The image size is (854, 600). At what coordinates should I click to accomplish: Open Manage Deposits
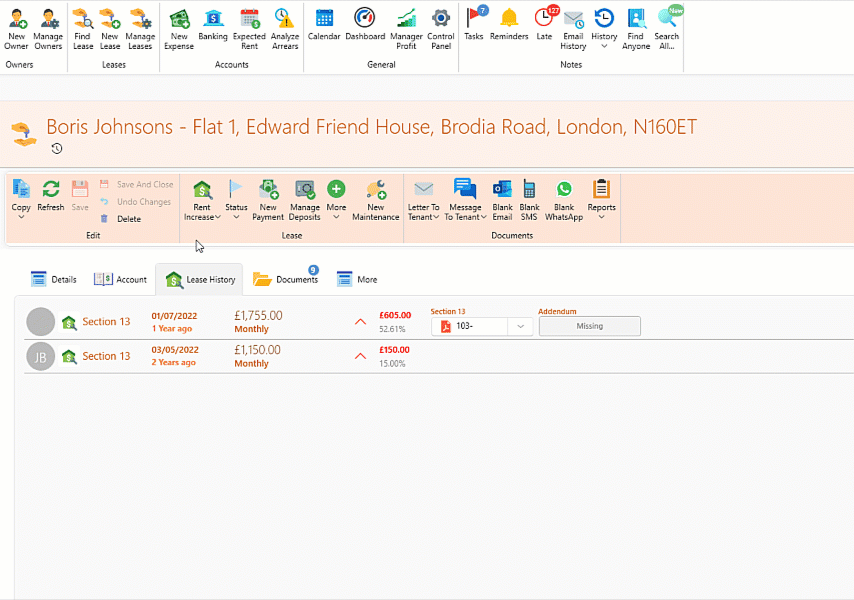coord(304,190)
